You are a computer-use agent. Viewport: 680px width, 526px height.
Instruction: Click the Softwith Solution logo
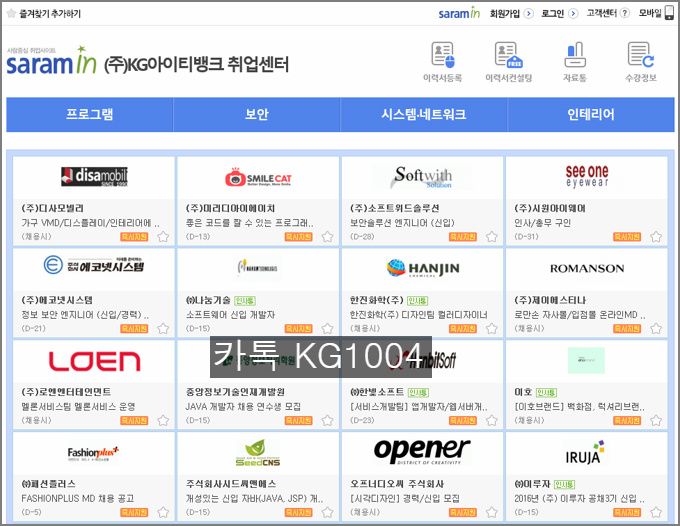point(422,177)
